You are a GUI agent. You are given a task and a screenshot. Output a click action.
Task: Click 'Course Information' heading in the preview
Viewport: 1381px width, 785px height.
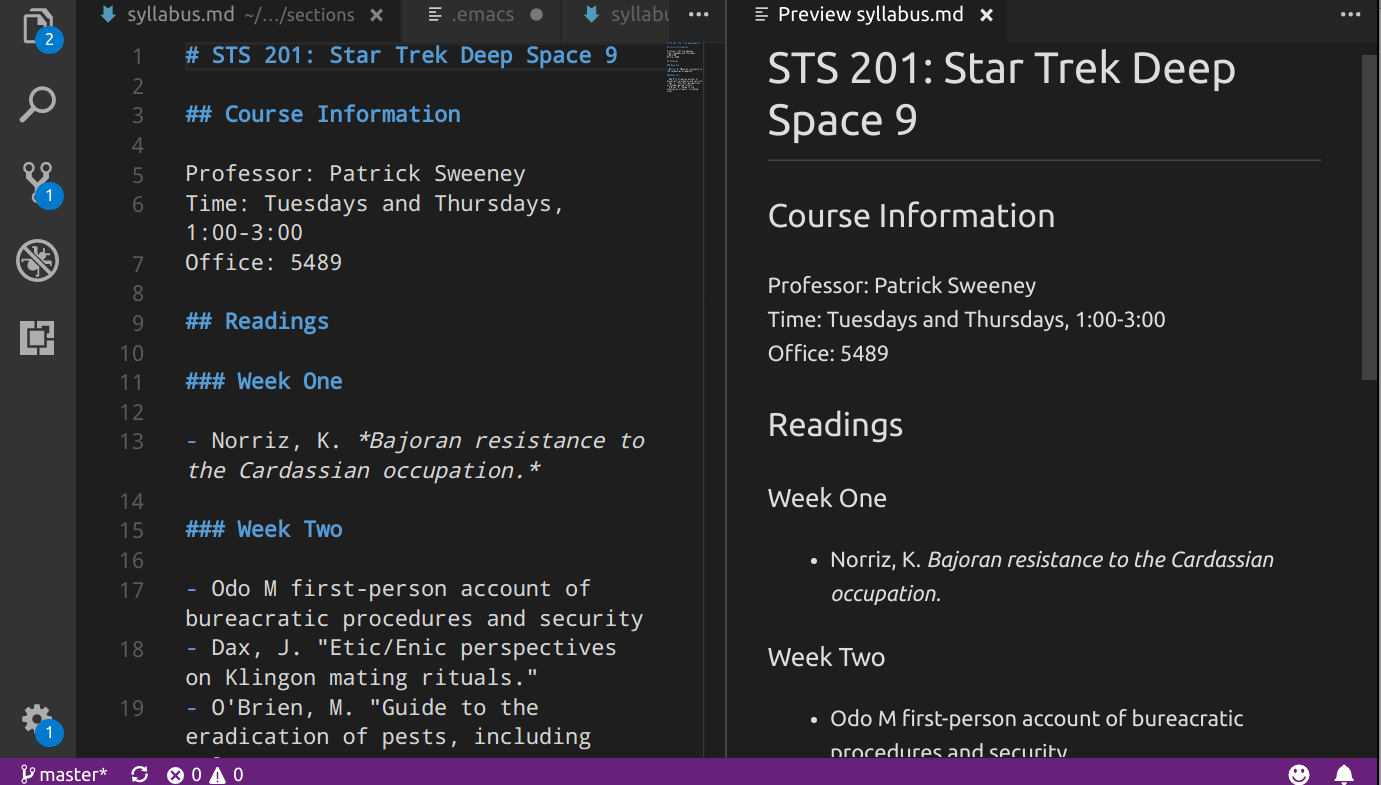(x=911, y=216)
